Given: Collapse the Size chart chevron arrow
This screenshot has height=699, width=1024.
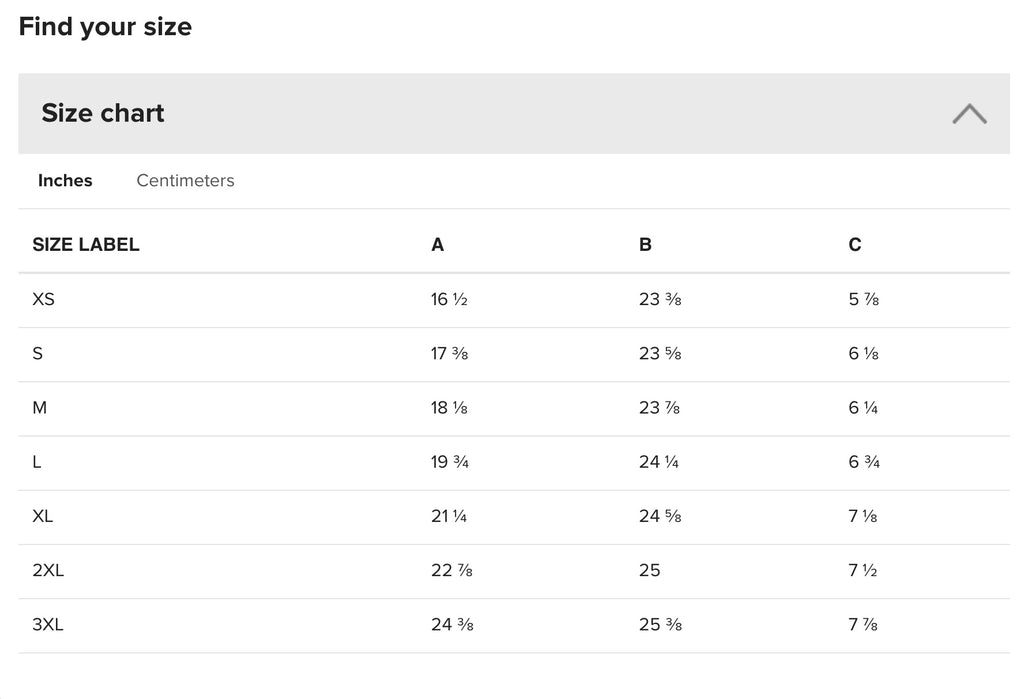Looking at the screenshot, I should coord(969,114).
